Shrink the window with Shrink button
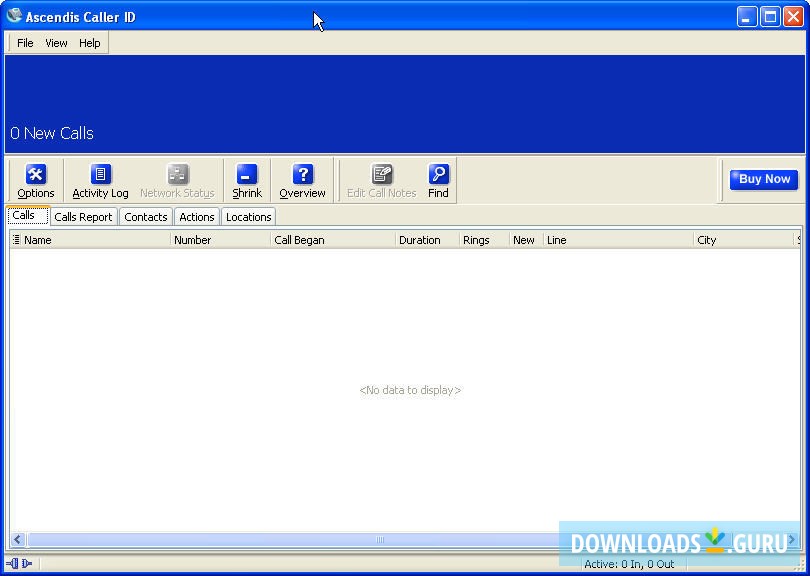The image size is (810, 576). pyautogui.click(x=247, y=181)
